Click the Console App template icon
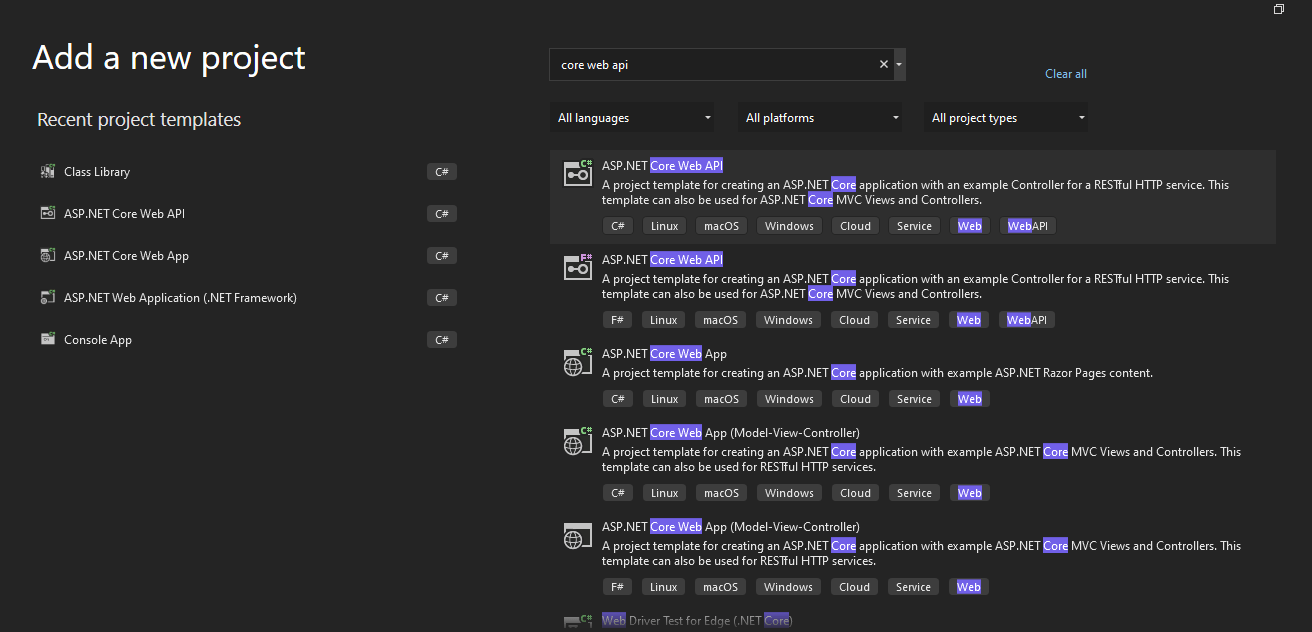Screen dimensions: 1312x632 coord(47,340)
